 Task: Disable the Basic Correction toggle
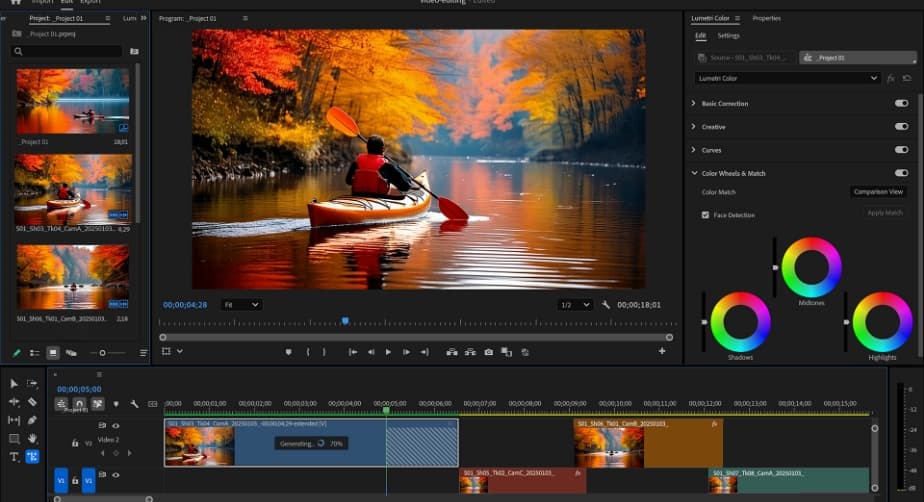pos(901,103)
